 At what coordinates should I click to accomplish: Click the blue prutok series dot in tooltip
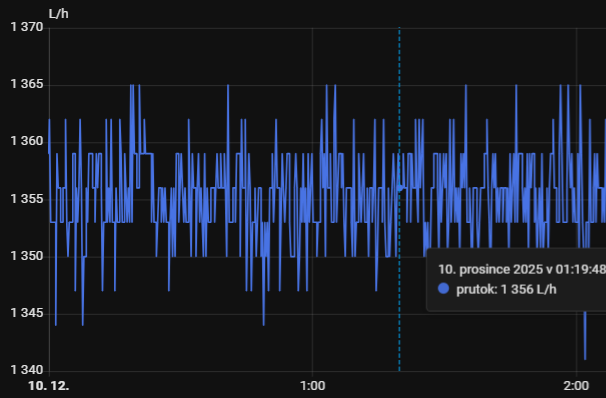tap(443, 289)
